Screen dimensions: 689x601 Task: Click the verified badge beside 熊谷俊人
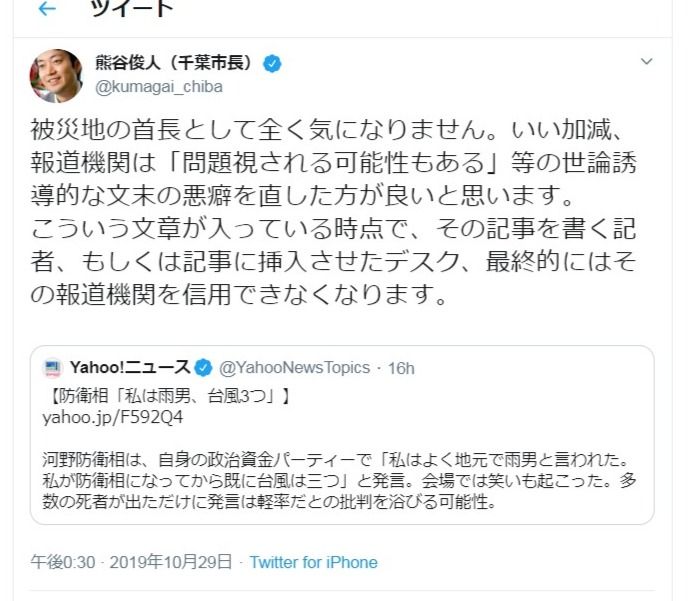271,64
